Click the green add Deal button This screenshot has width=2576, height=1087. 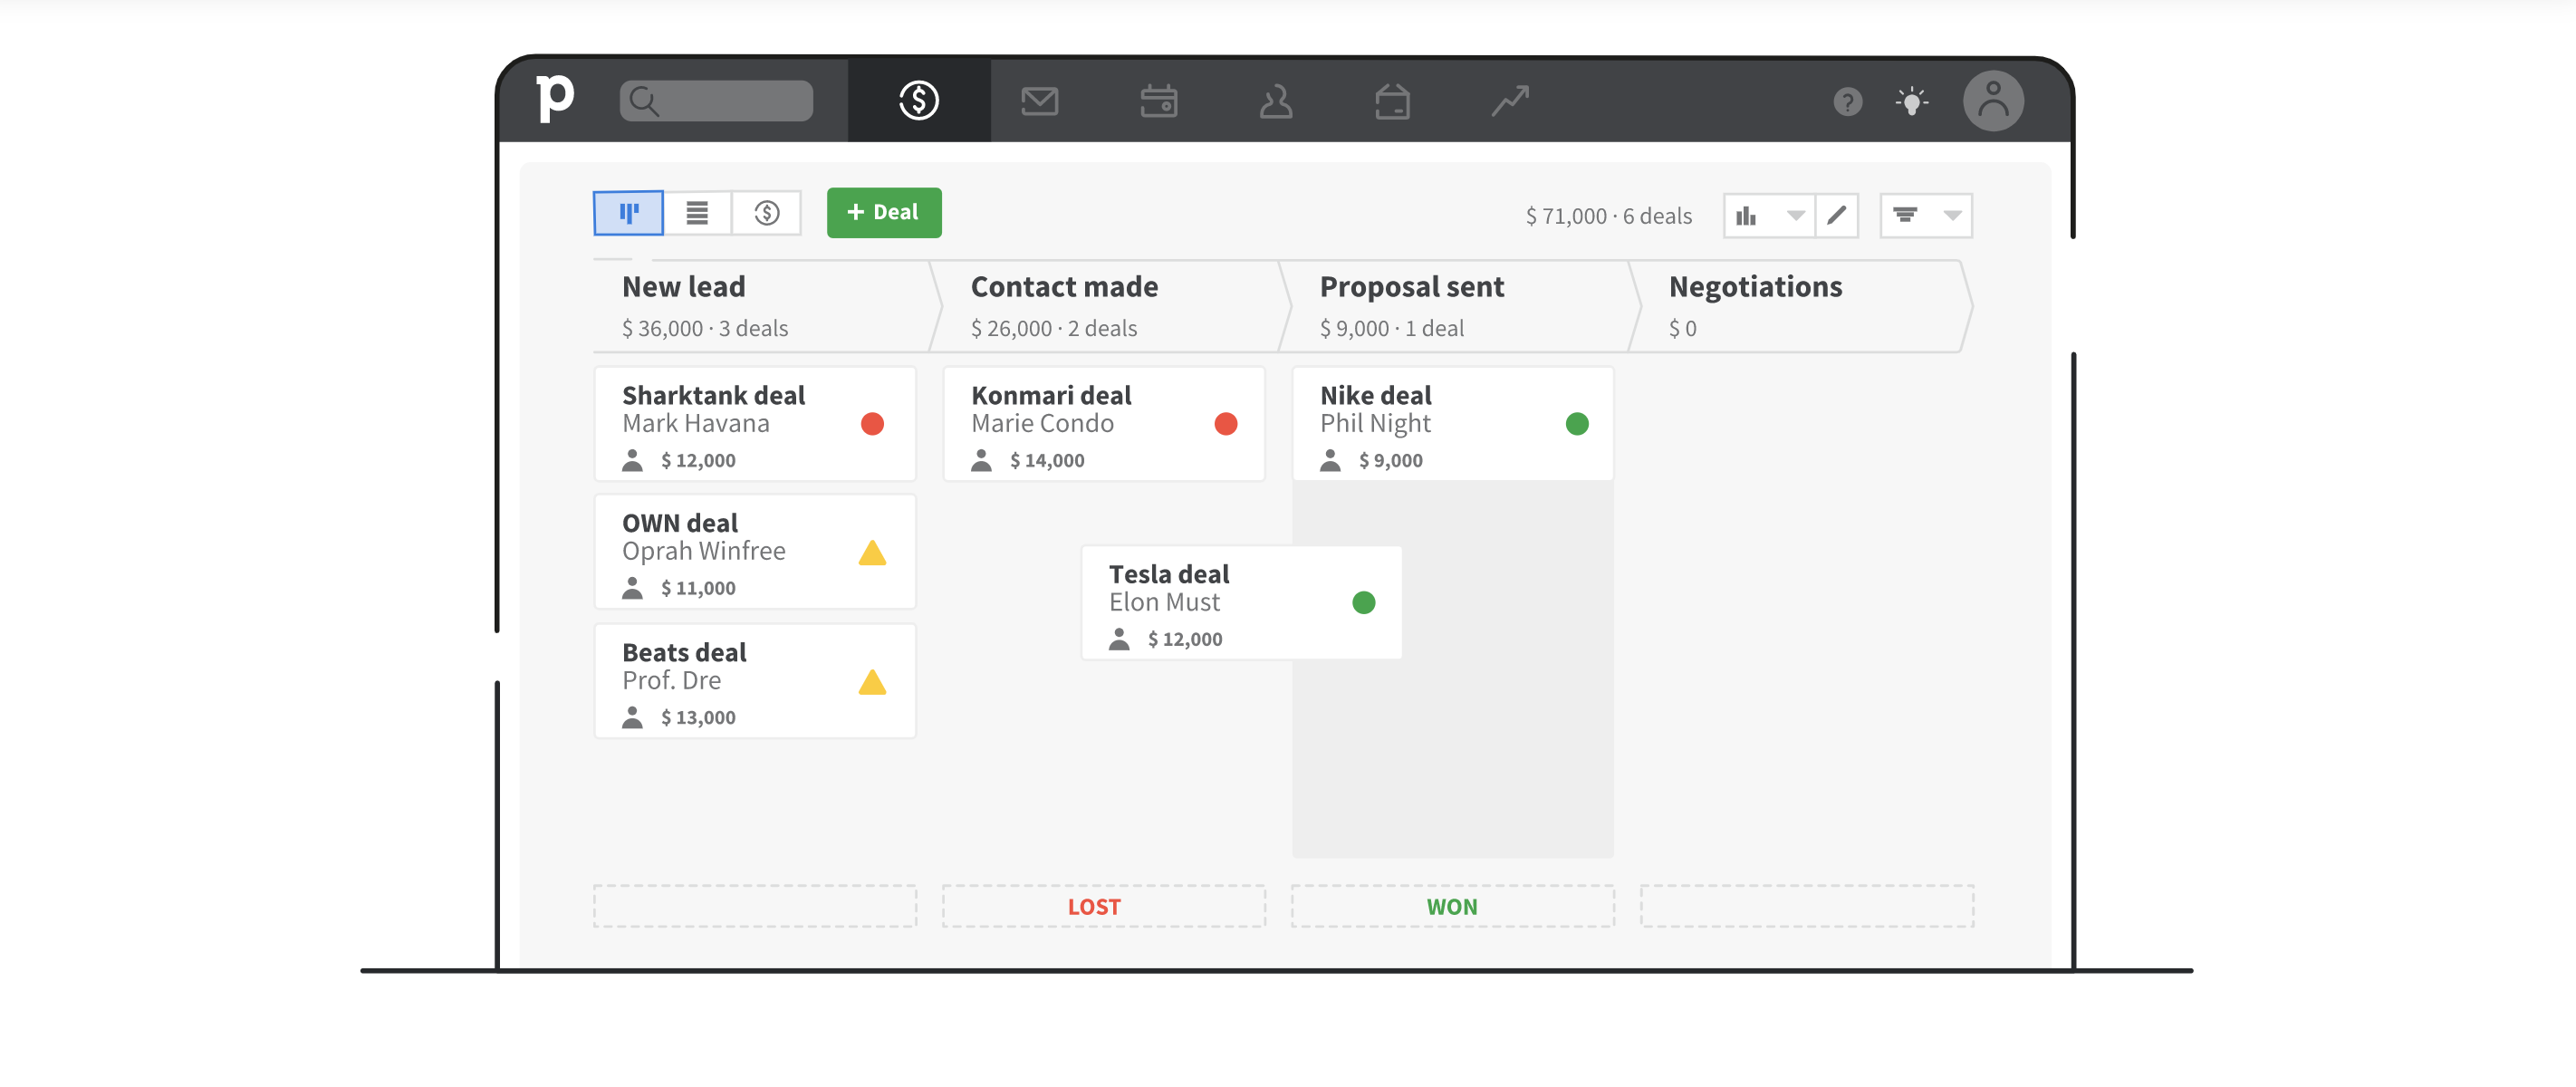point(883,213)
